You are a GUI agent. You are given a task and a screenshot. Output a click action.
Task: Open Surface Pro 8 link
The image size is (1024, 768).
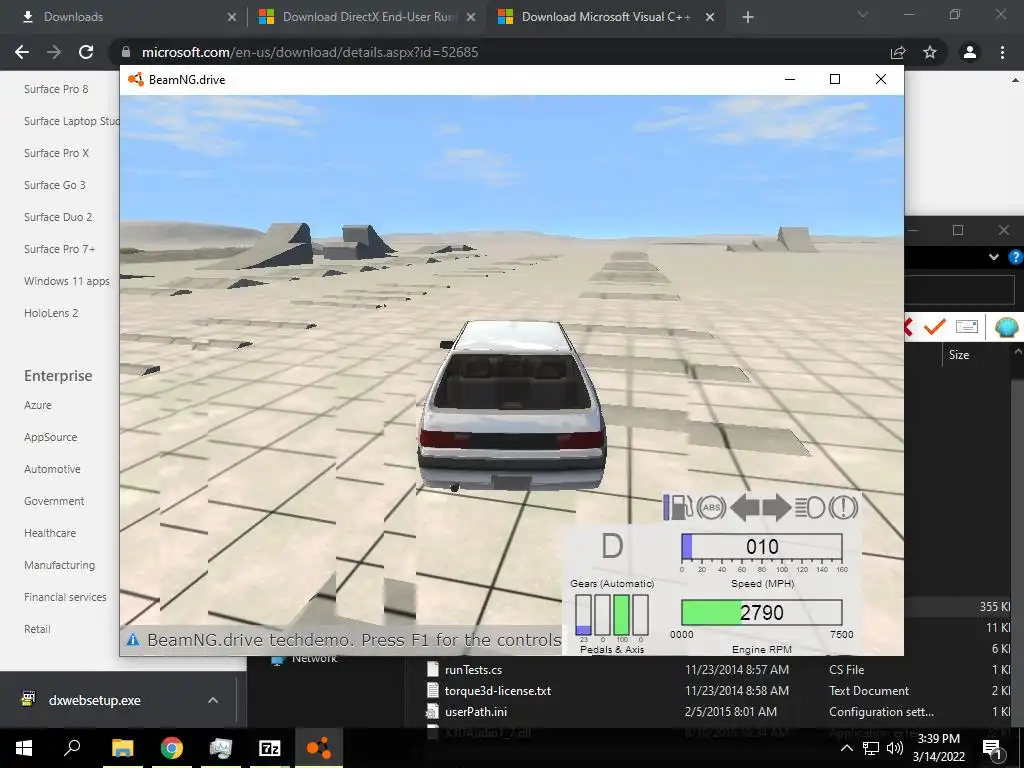pyautogui.click(x=56, y=89)
